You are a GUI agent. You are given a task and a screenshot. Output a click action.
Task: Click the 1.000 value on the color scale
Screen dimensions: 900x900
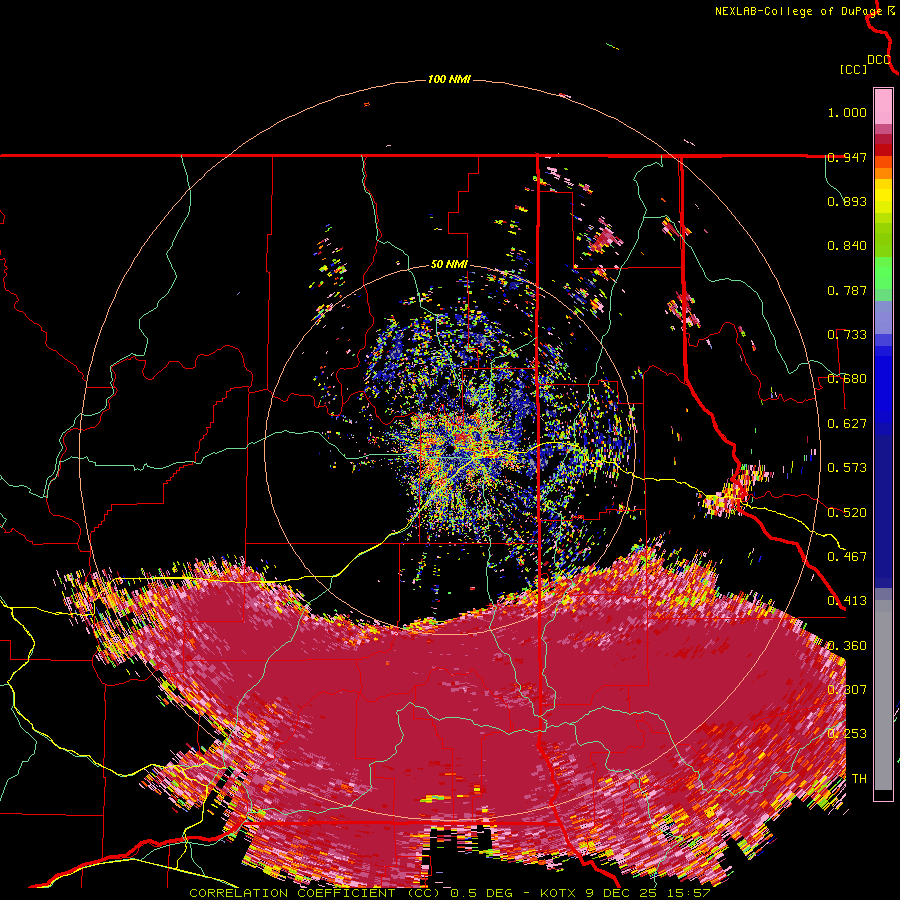click(847, 112)
